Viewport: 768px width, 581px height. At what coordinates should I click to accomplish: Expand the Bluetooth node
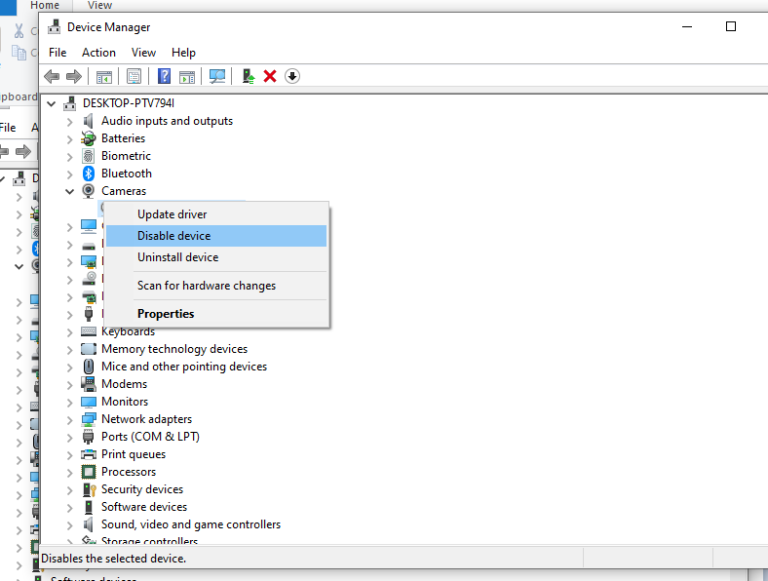pos(70,174)
